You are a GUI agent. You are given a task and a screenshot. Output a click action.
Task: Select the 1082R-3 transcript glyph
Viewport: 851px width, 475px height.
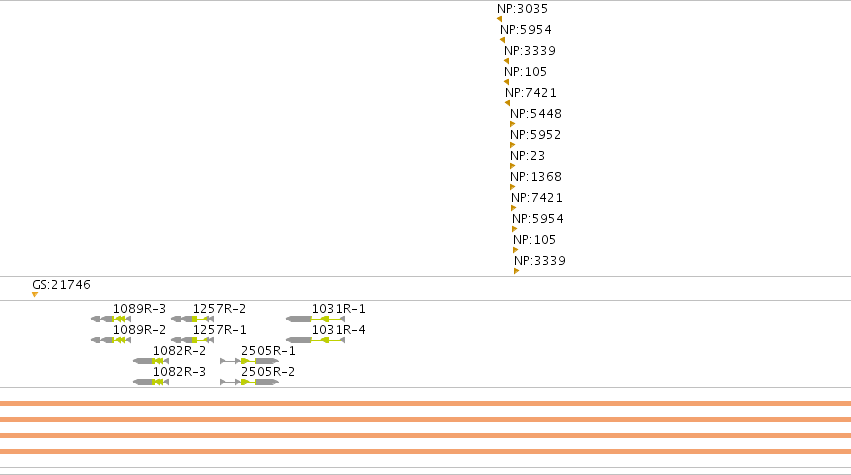[151, 382]
